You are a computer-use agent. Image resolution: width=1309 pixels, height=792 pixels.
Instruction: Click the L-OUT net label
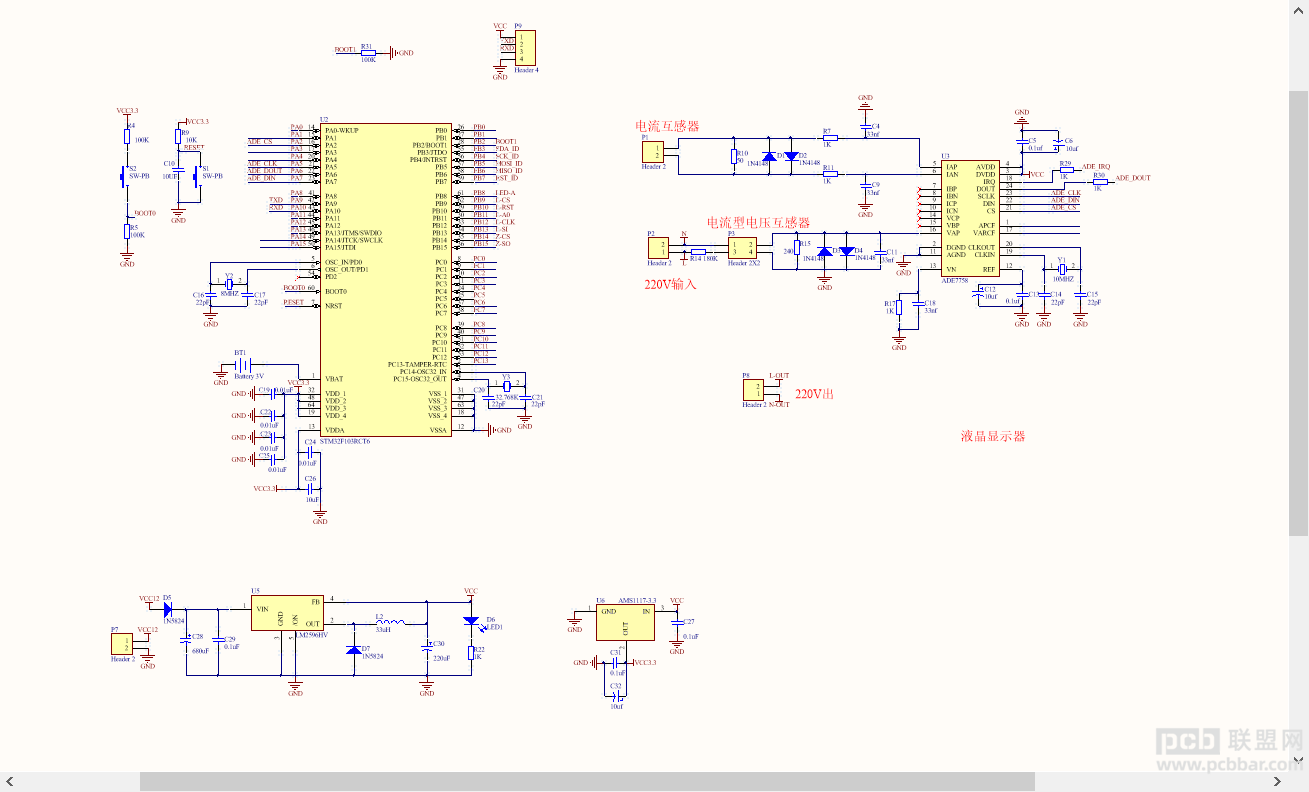point(779,376)
